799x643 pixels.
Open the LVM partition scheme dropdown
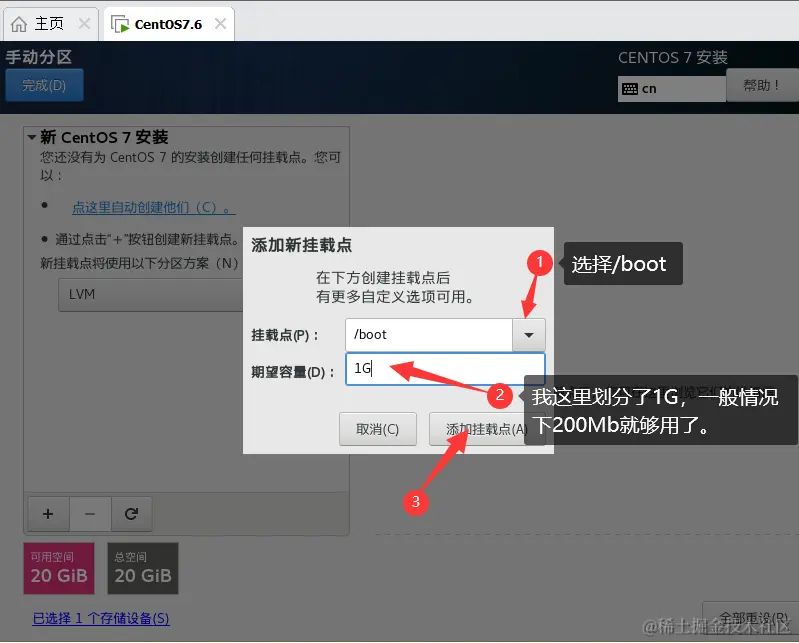(x=151, y=294)
